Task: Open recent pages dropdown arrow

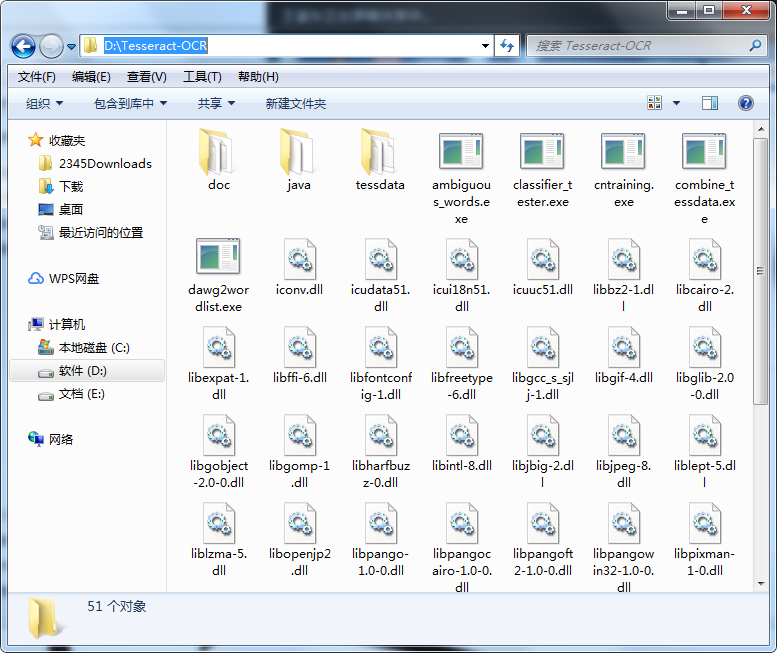Action: point(71,47)
